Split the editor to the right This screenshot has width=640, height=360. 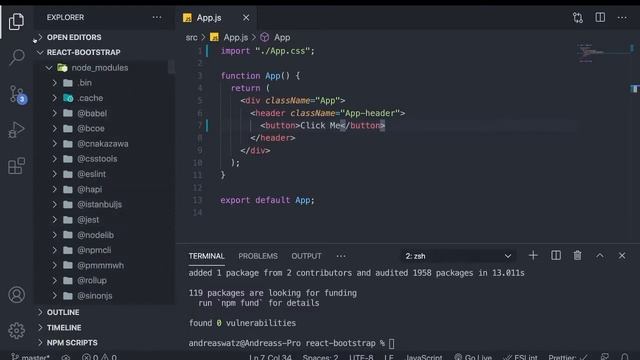[x=600, y=18]
